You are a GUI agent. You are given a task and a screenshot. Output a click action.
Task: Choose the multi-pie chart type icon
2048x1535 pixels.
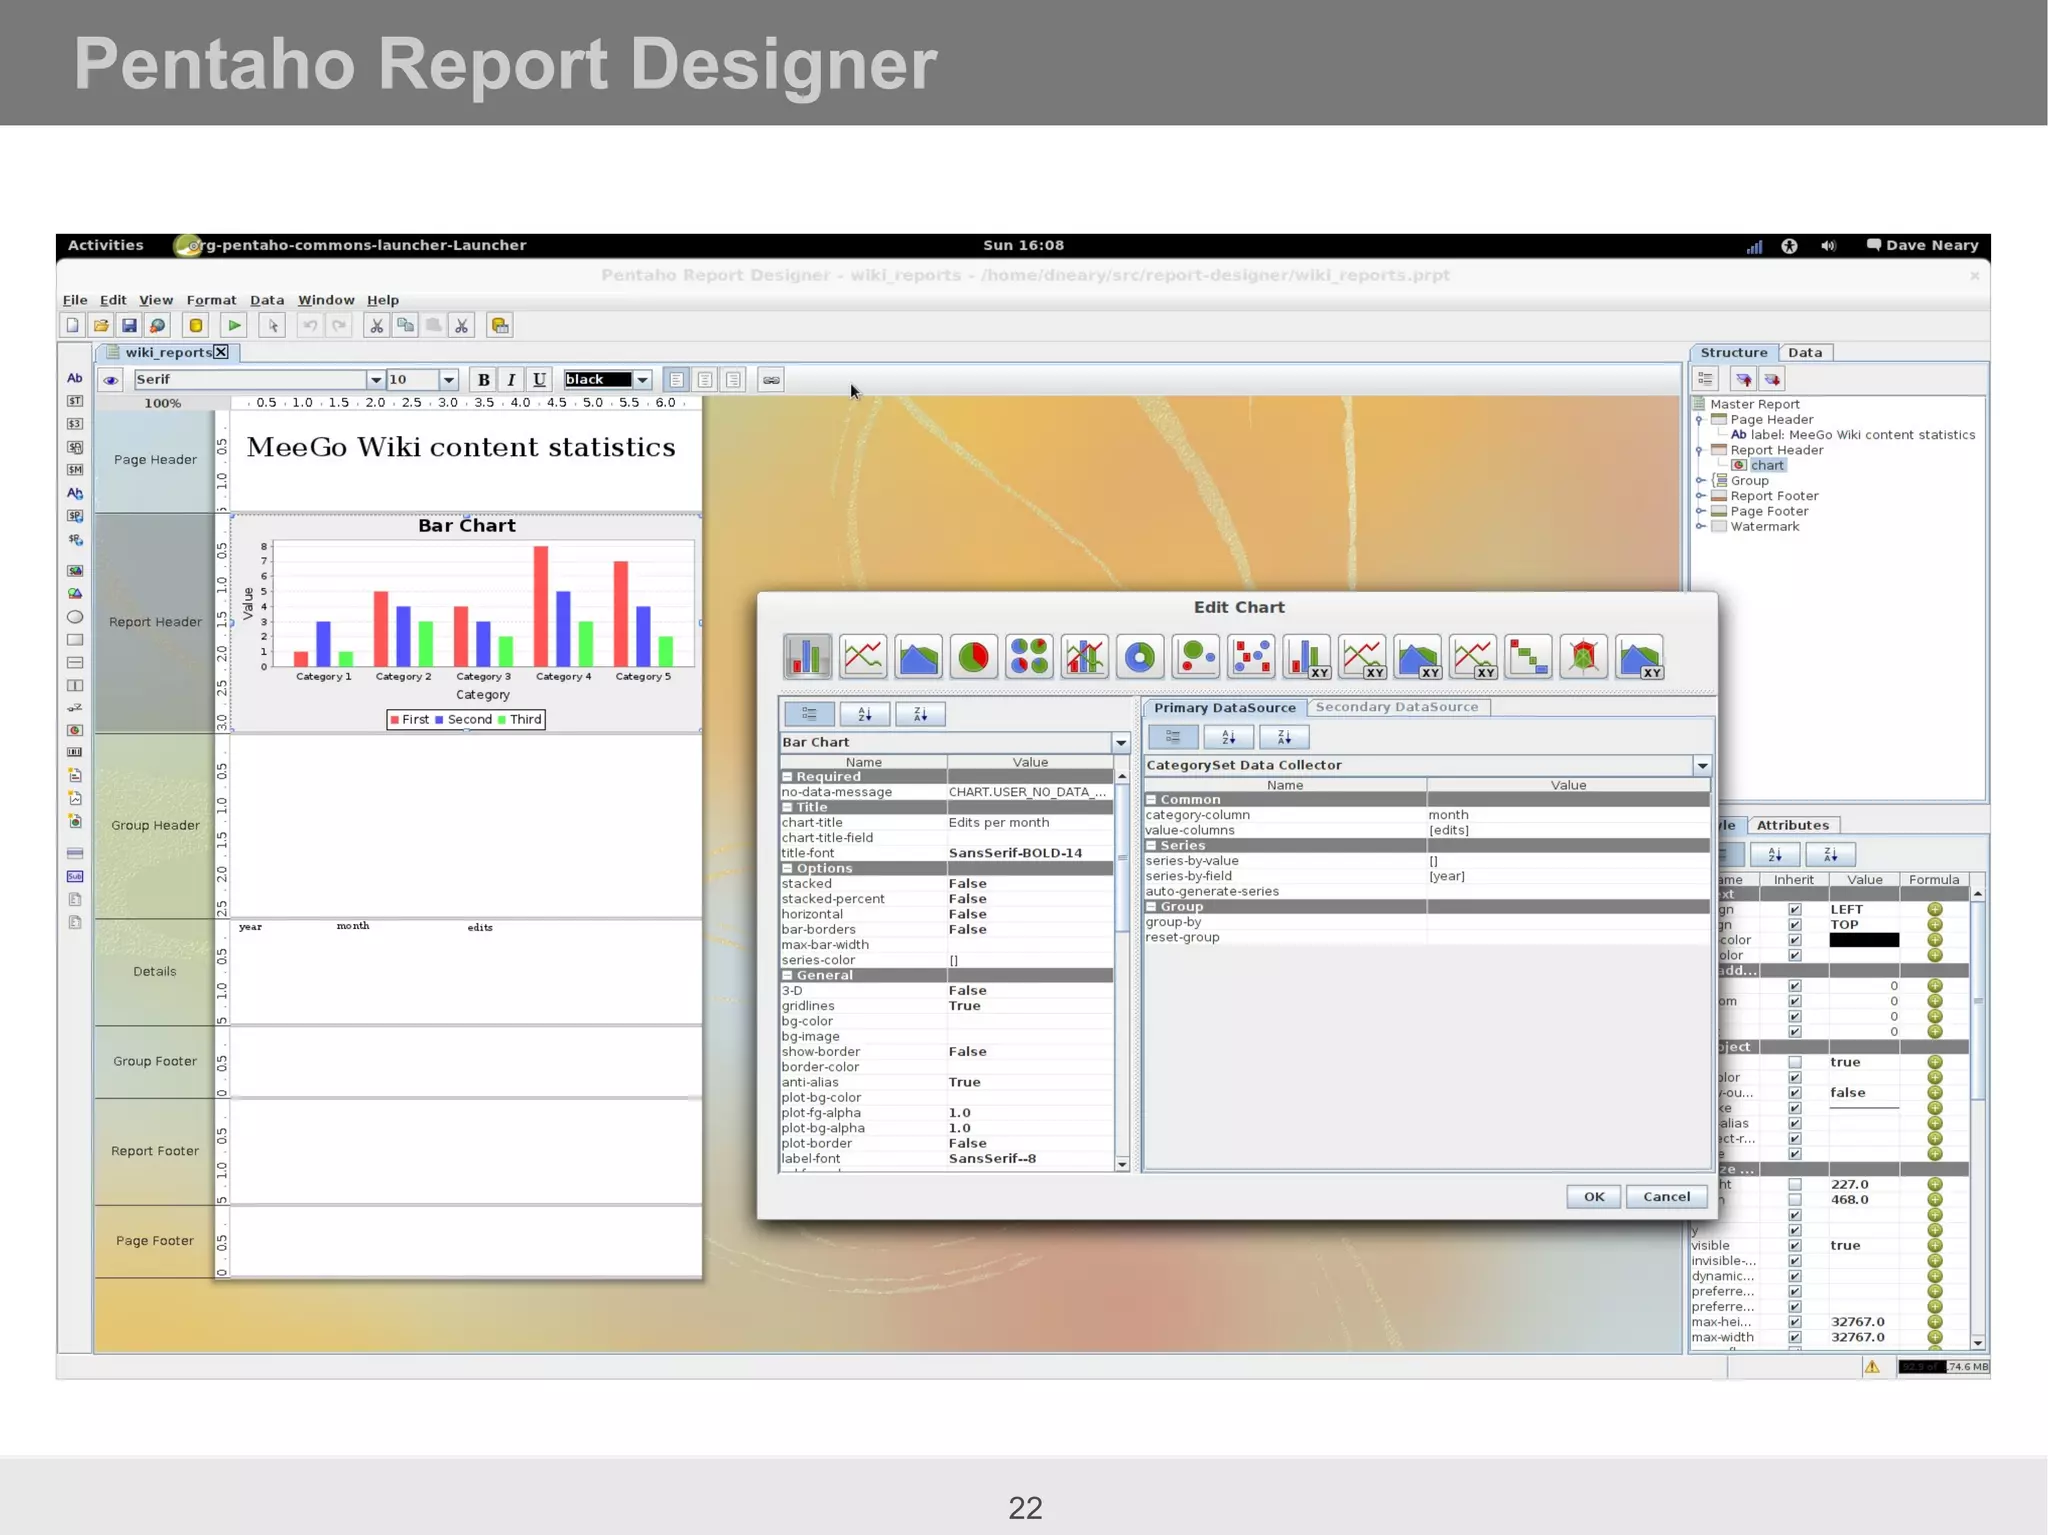point(1029,657)
